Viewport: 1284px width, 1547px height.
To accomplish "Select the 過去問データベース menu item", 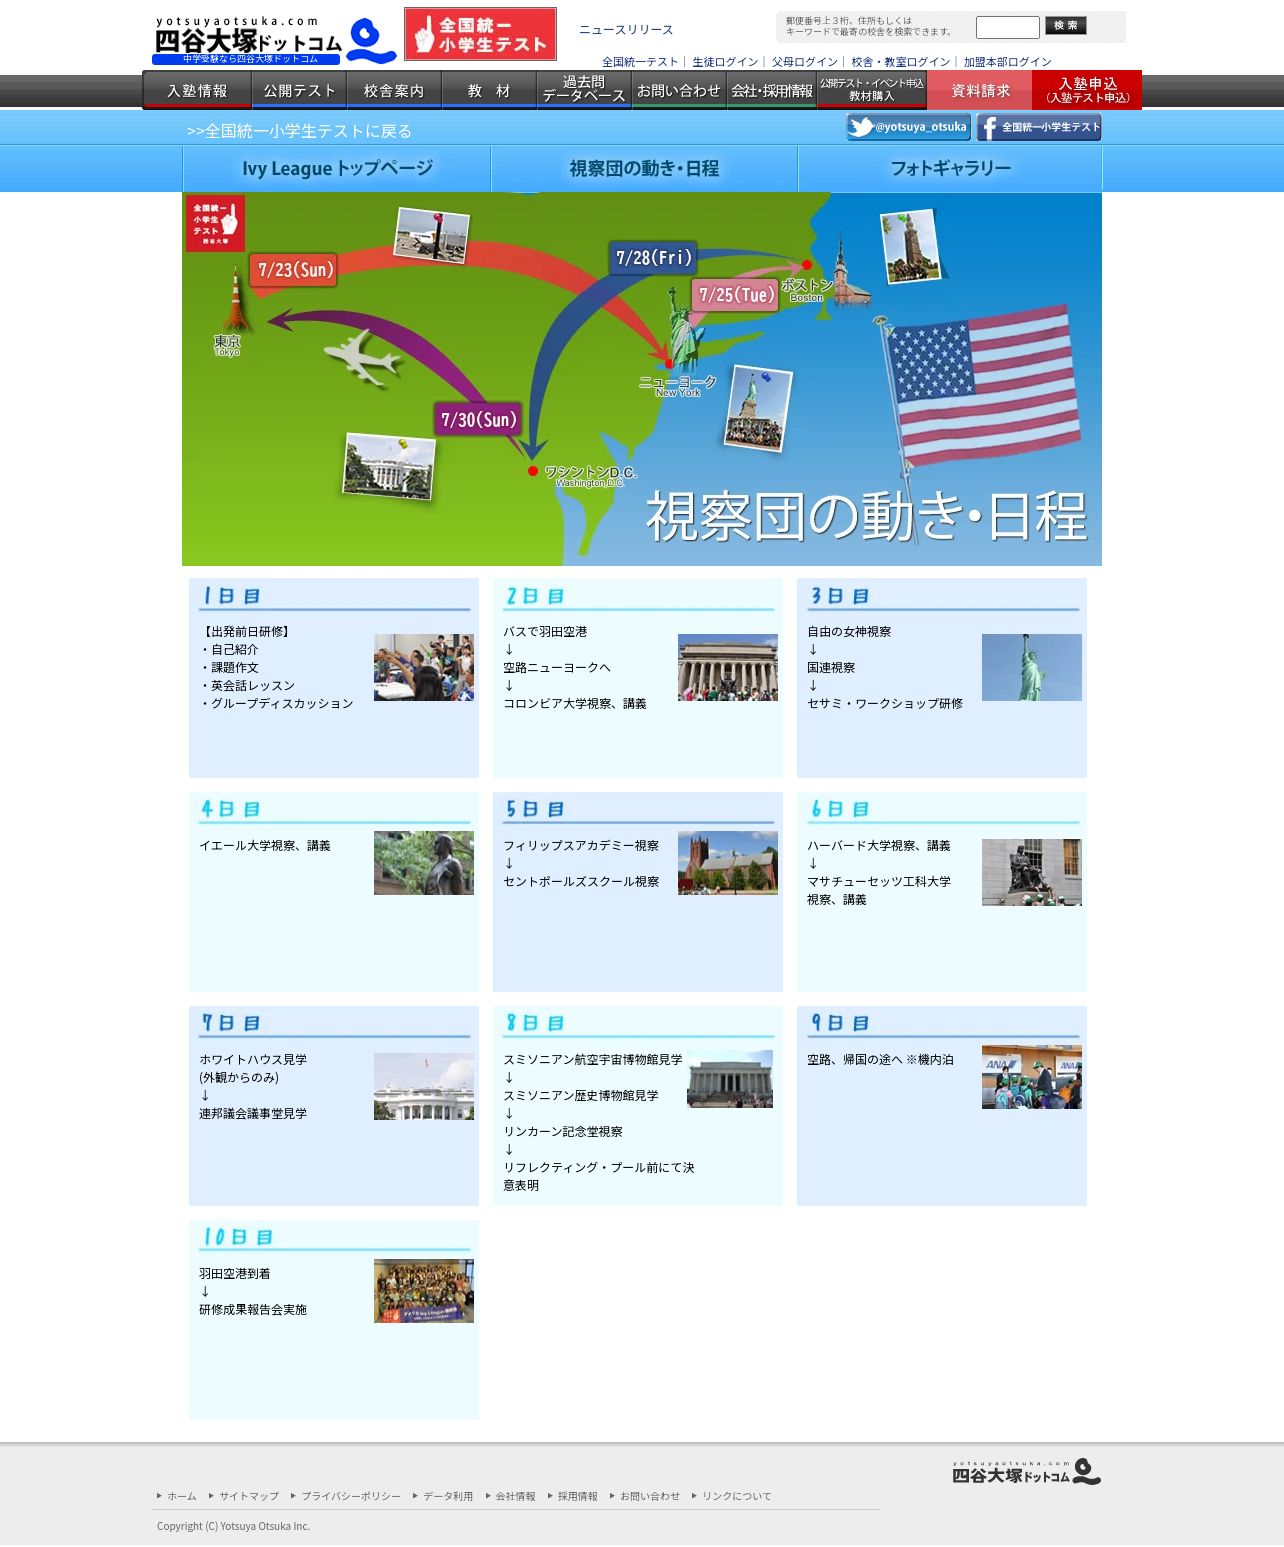I will pos(584,90).
